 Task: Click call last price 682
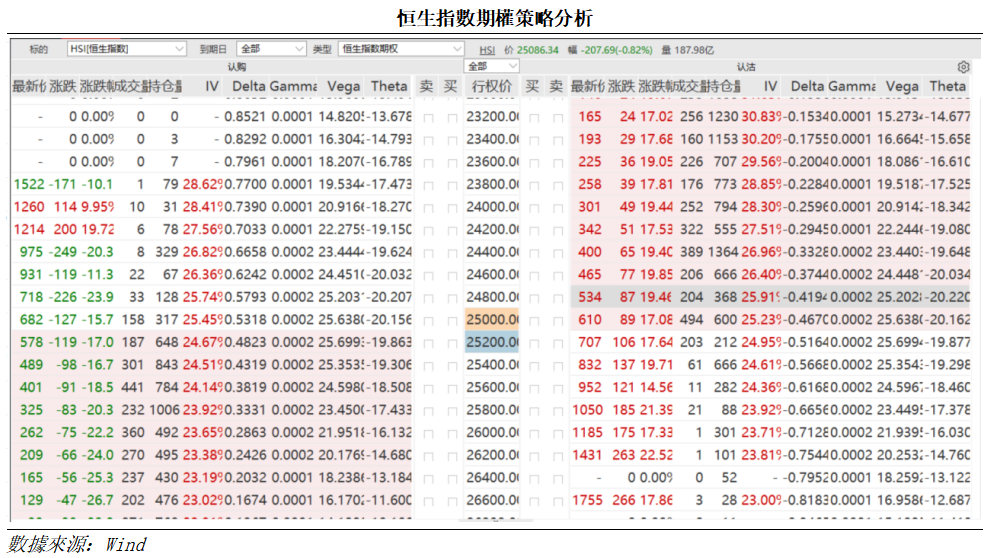click(31, 320)
